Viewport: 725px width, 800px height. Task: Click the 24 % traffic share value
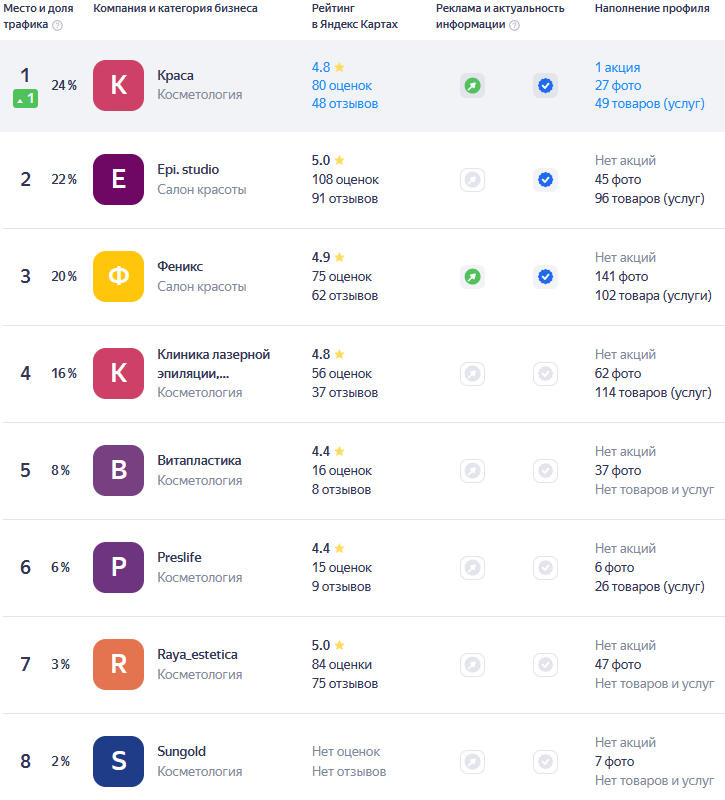click(64, 85)
